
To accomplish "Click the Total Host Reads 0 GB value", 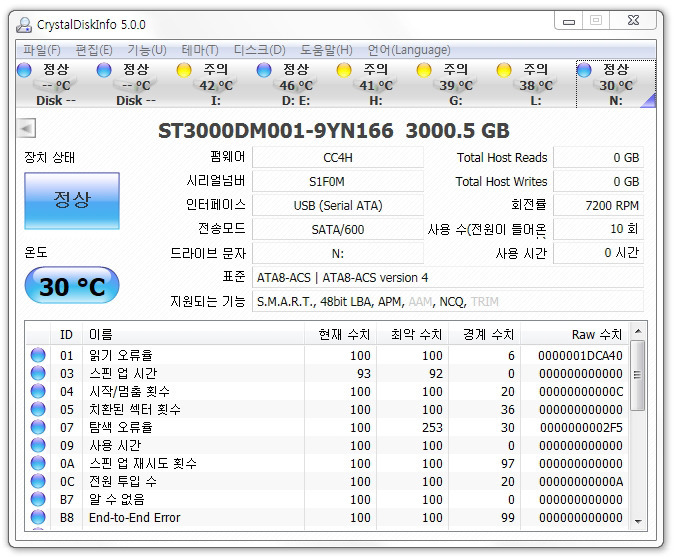I will pyautogui.click(x=598, y=158).
